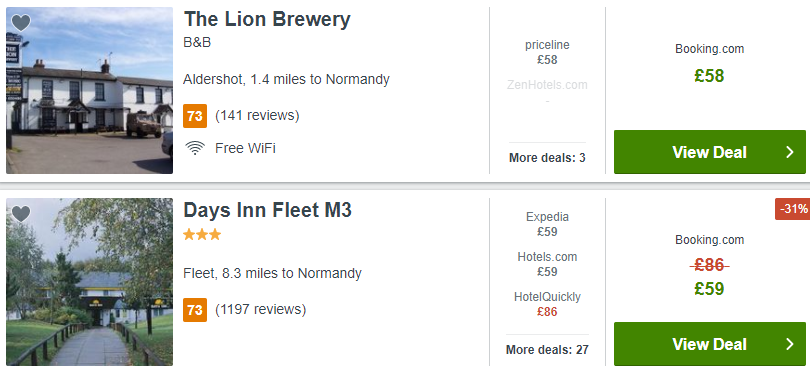Open Days Inn Fleet M3 hotel title
This screenshot has height=370, width=810.
(268, 210)
